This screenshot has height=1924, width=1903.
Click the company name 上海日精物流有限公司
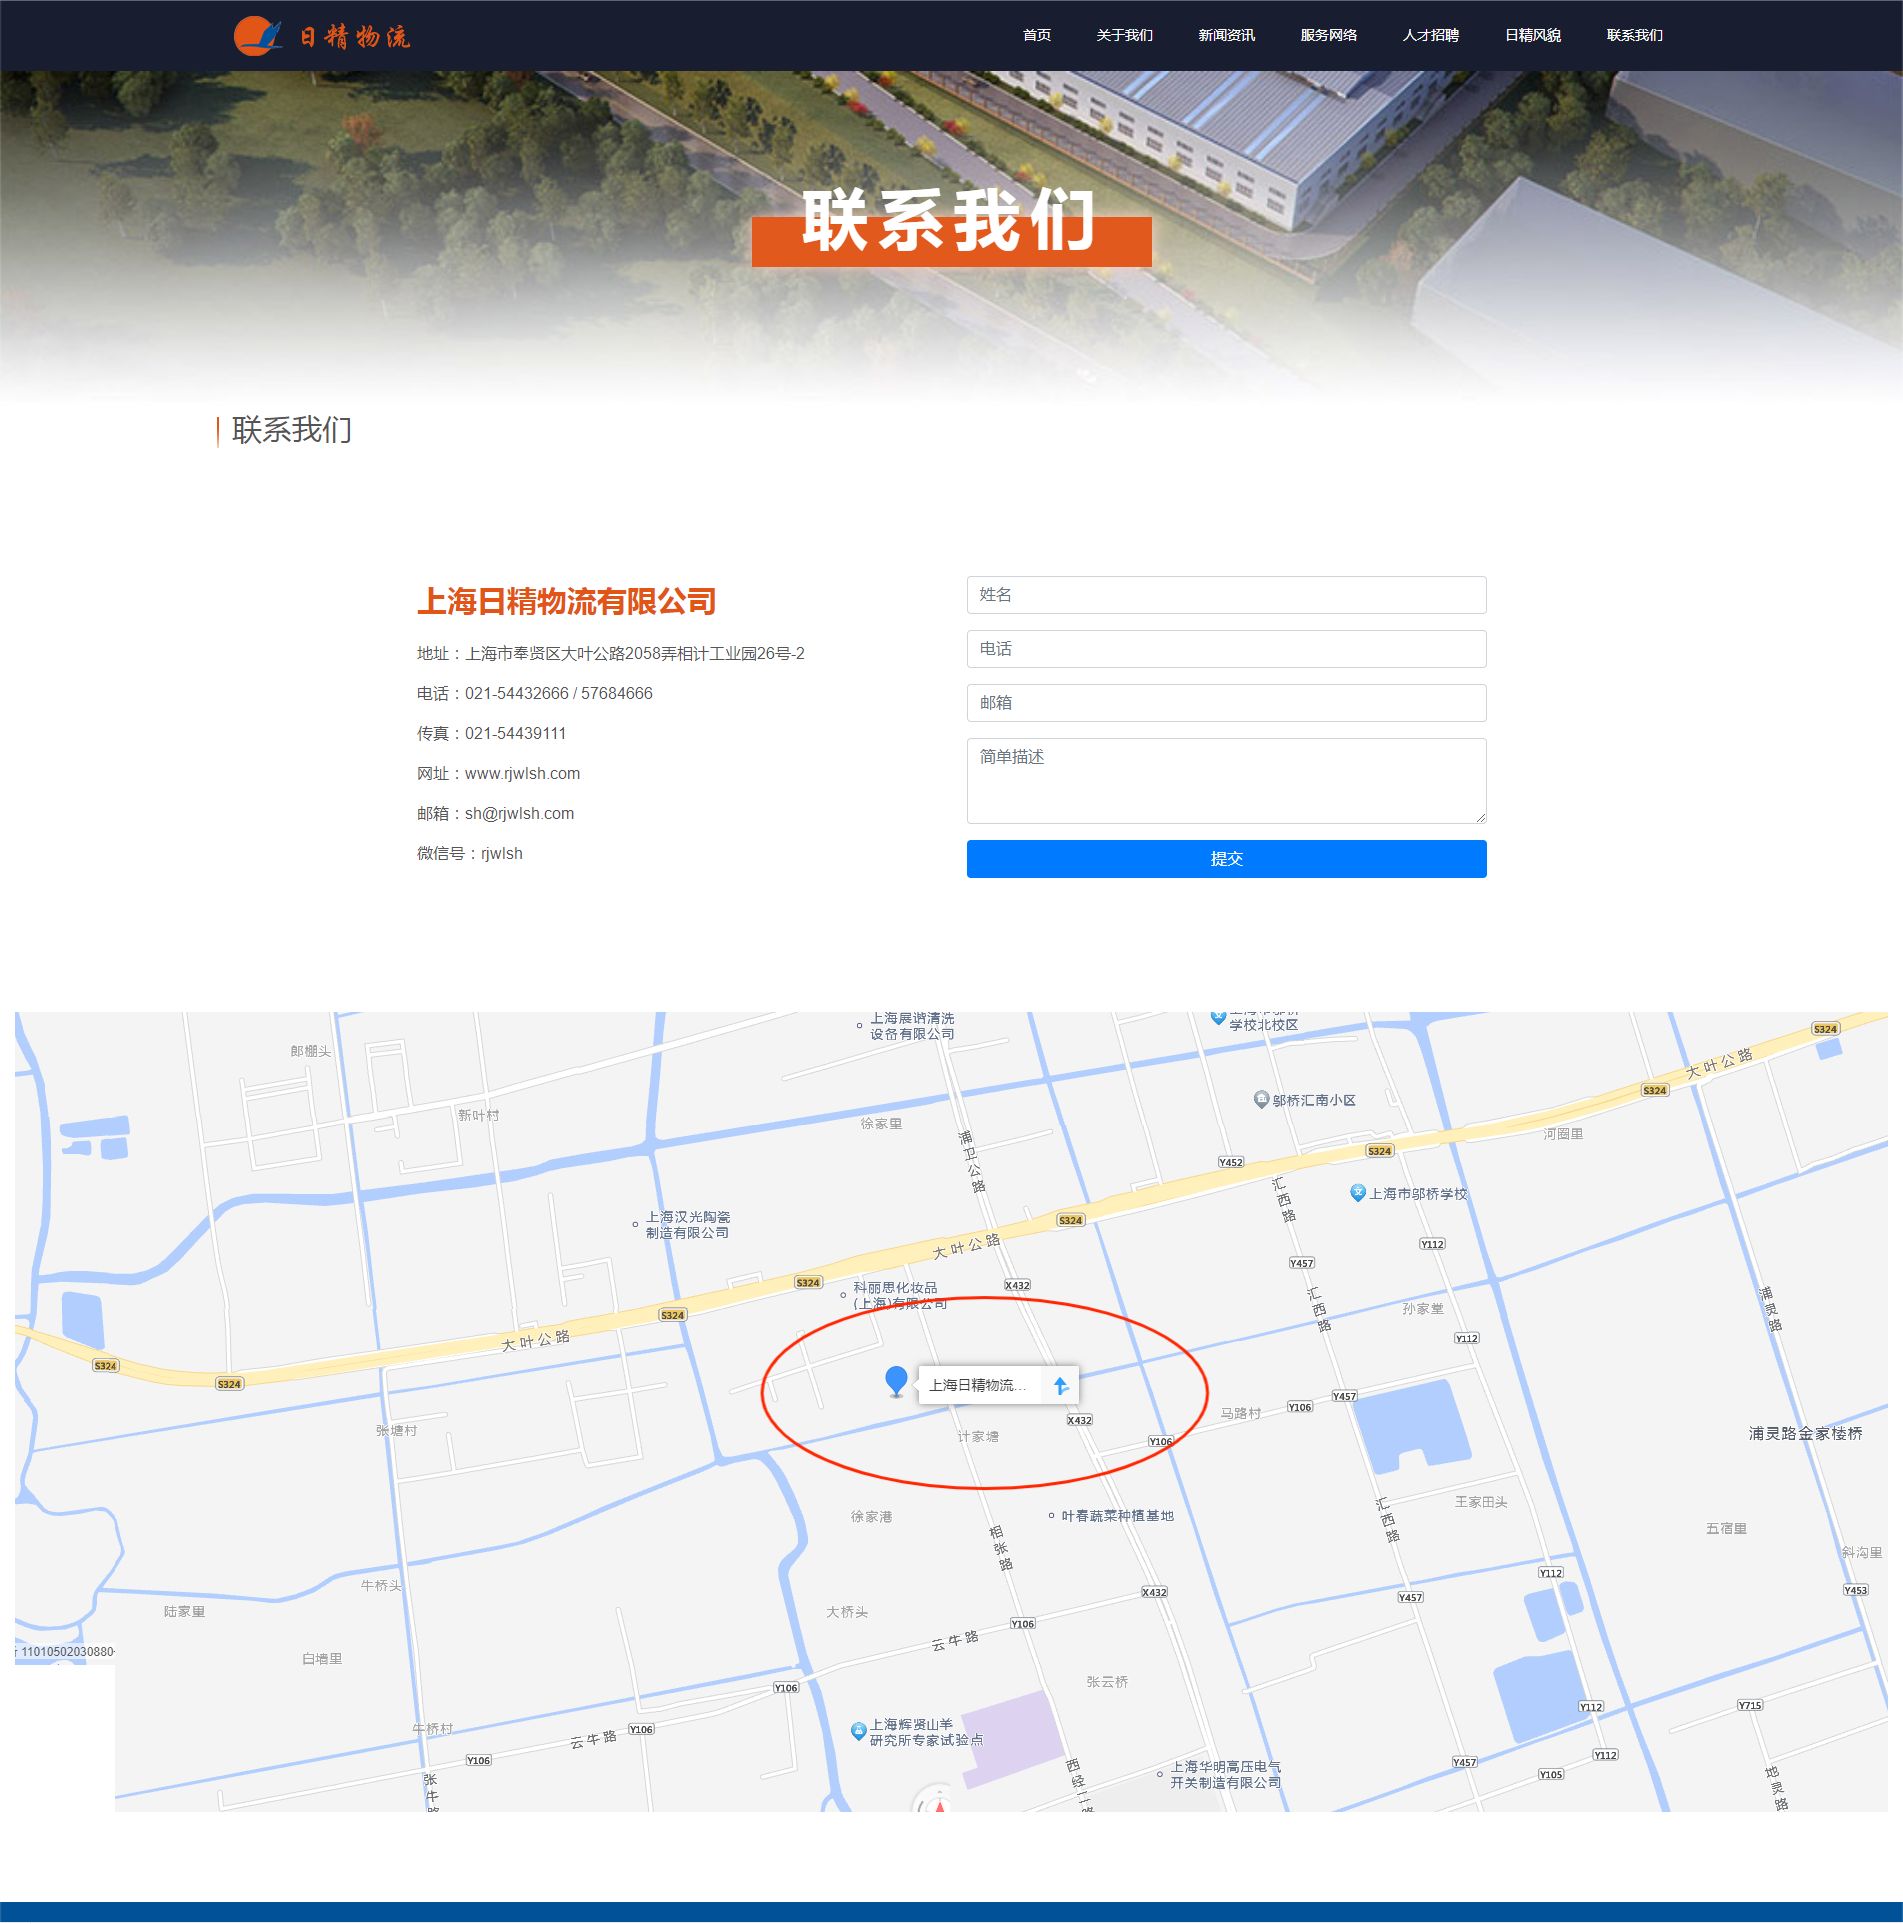(566, 601)
